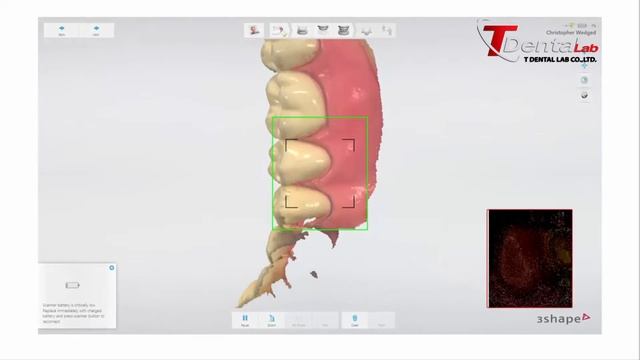This screenshot has height=360, width=640.
Task: Open the last greyed workflow step icon
Action: 387,31
